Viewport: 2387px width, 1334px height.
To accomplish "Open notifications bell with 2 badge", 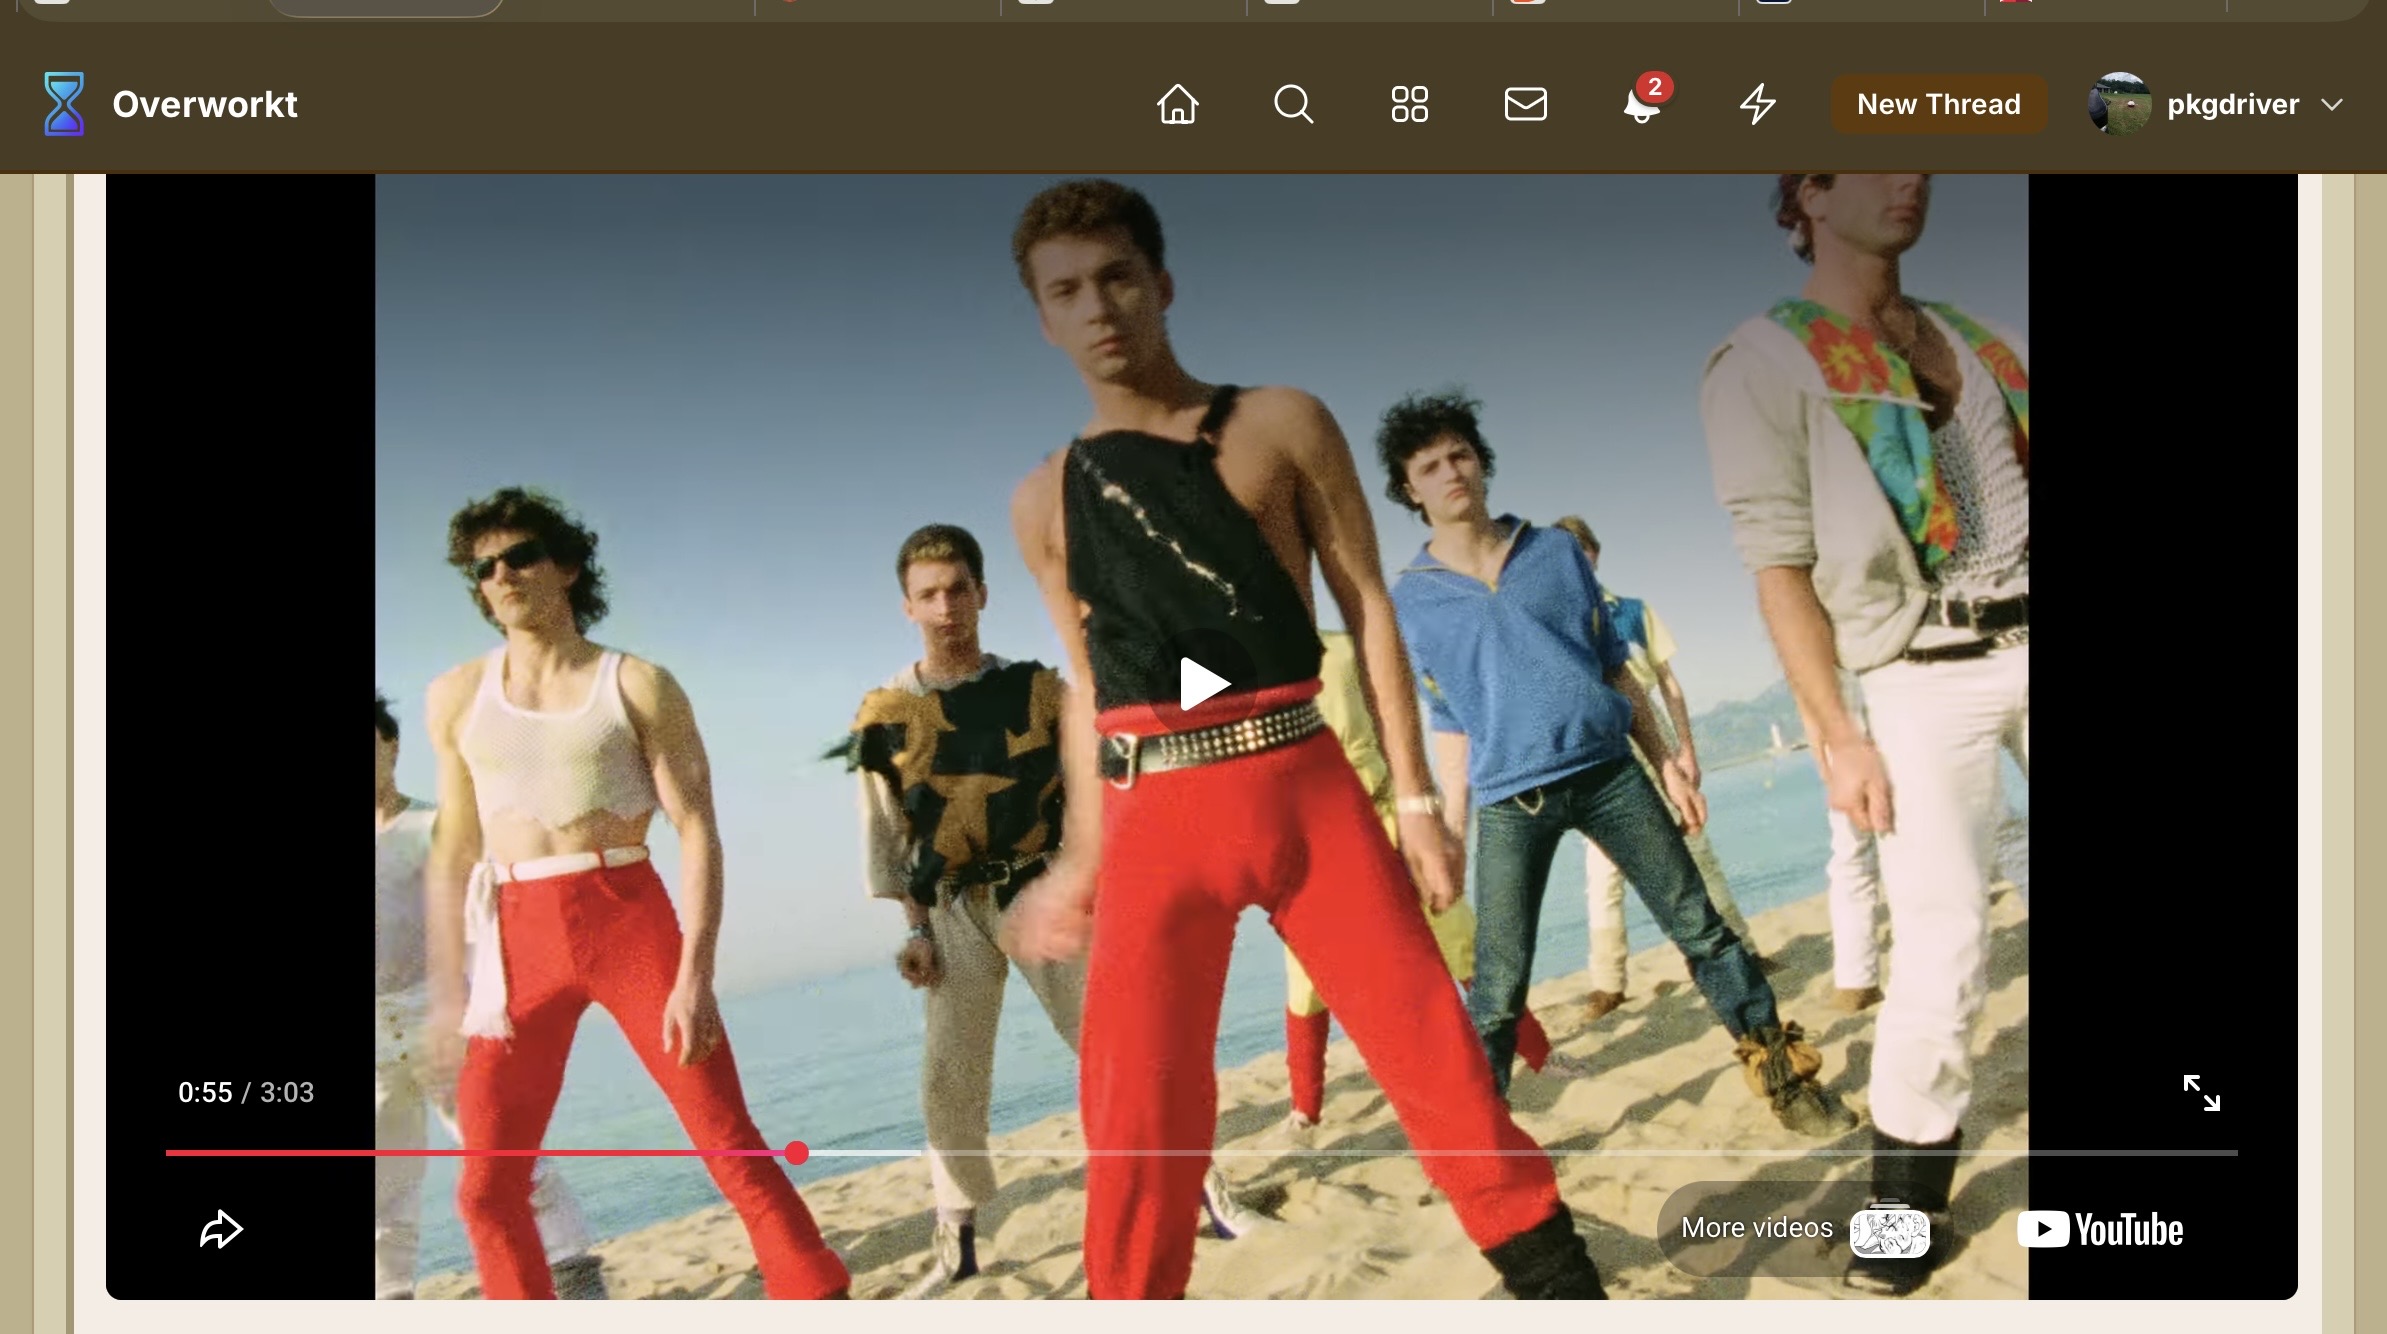I will [x=1644, y=102].
